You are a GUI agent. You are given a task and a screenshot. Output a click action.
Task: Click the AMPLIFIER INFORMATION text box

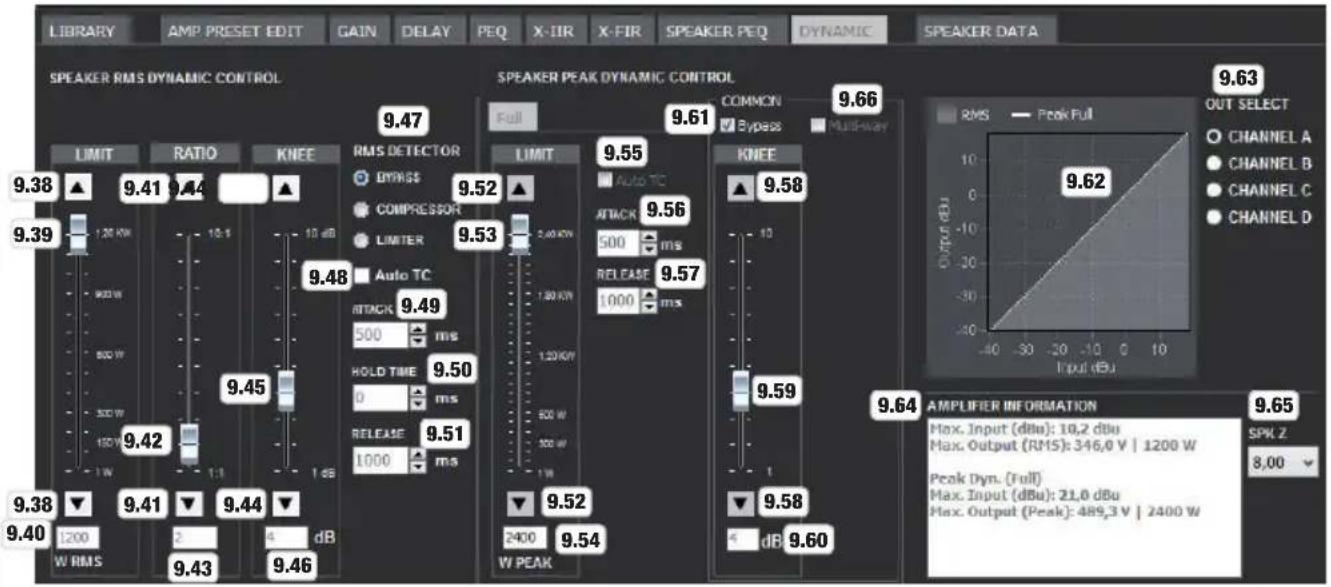pyautogui.click(x=1083, y=495)
